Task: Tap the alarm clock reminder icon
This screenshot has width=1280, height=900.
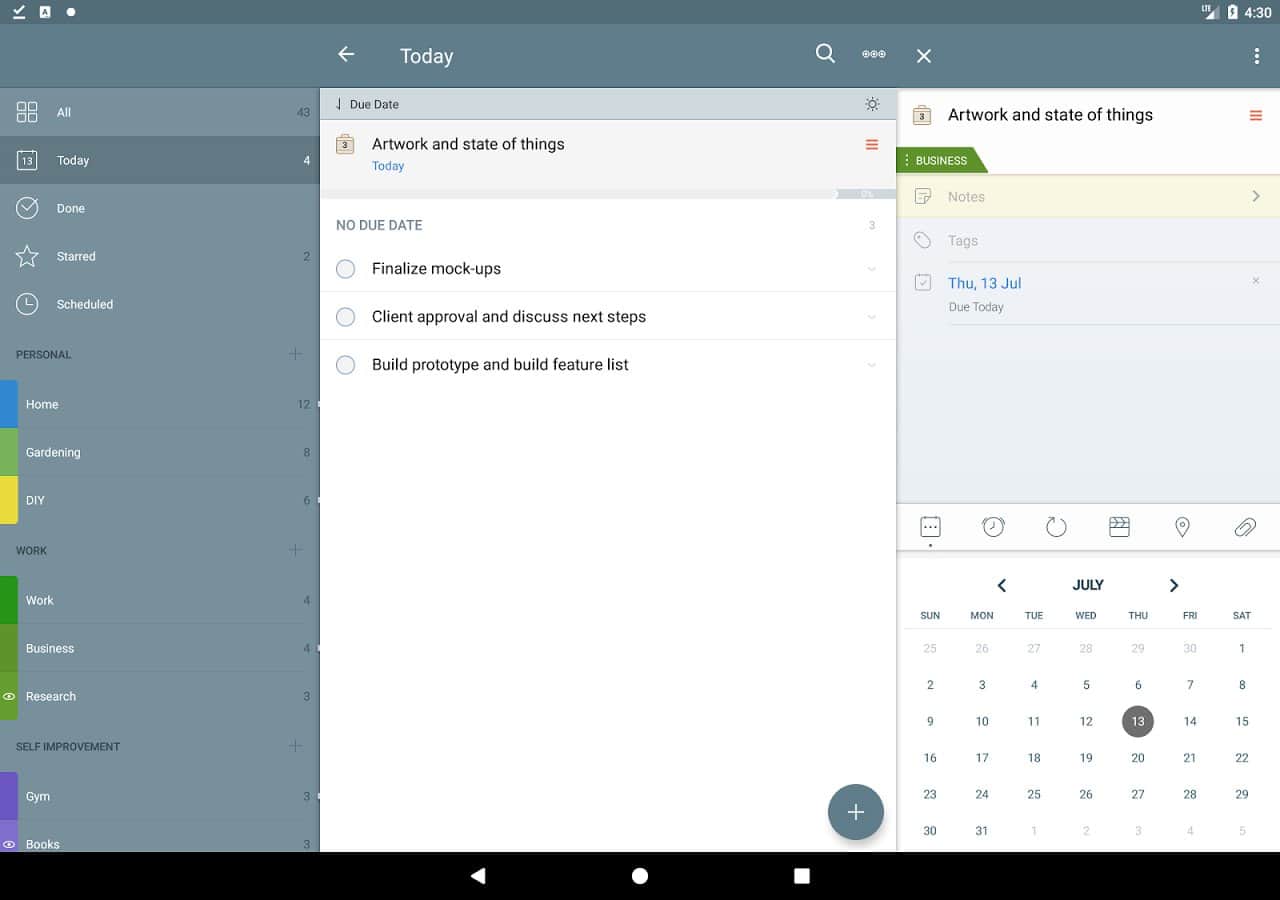Action: click(x=993, y=527)
